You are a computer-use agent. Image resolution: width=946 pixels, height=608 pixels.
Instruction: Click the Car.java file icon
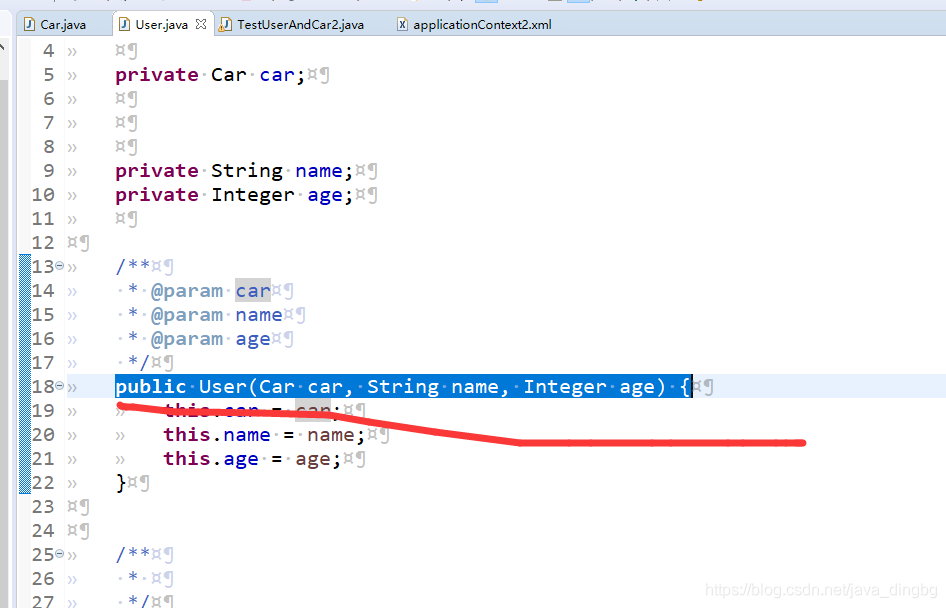pyautogui.click(x=29, y=25)
